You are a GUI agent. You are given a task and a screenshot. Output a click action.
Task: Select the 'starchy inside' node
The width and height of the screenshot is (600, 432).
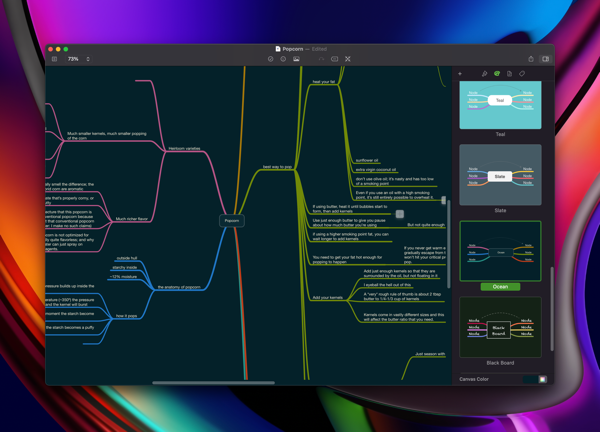point(125,267)
